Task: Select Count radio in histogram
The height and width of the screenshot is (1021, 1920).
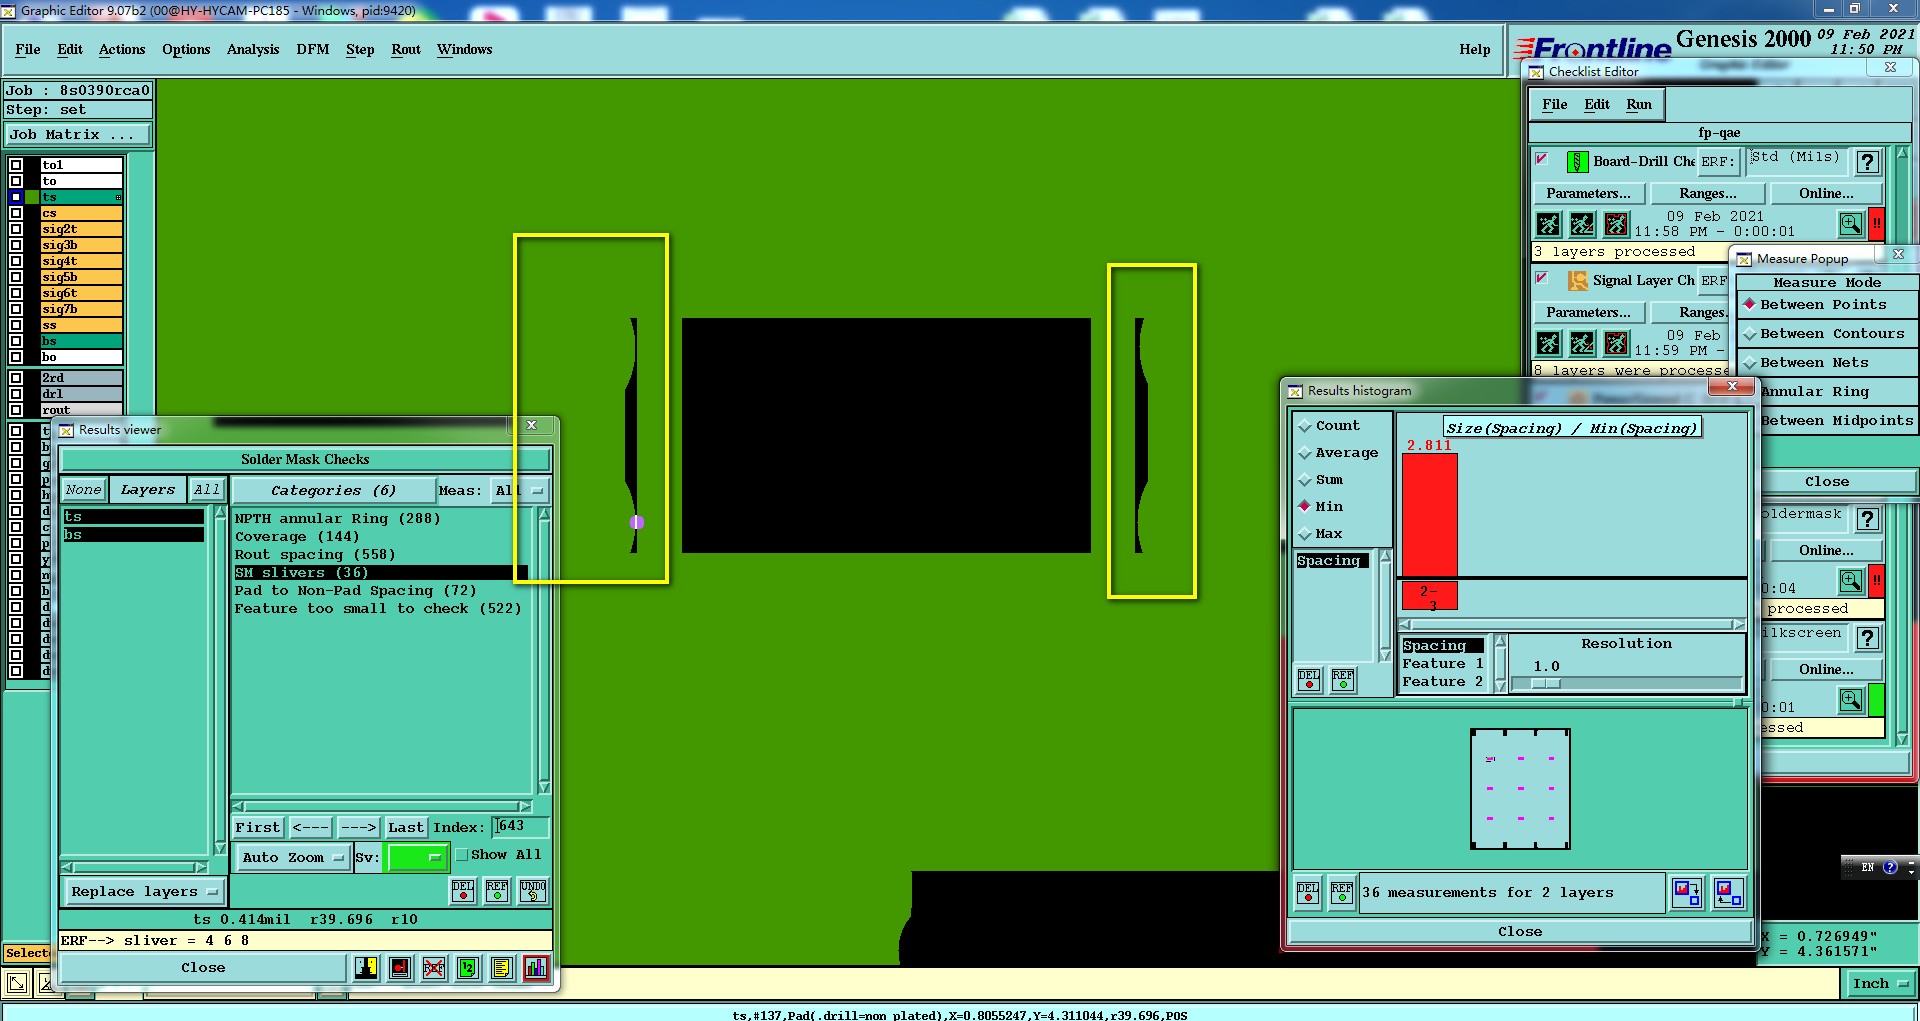Action: click(x=1305, y=426)
